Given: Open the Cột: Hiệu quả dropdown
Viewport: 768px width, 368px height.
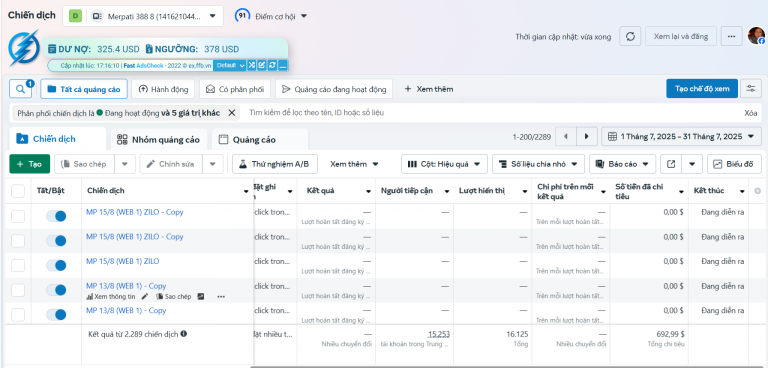Looking at the screenshot, I should tap(444, 164).
